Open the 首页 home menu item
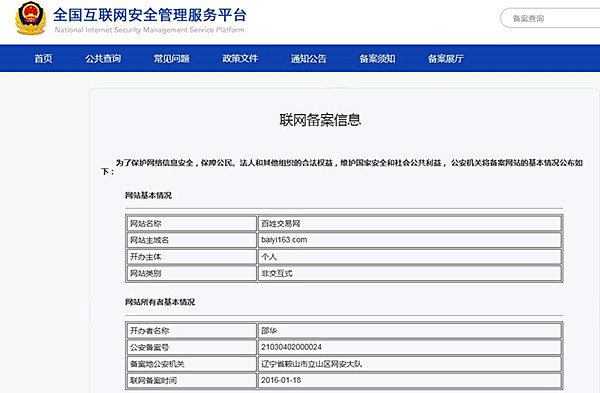The width and height of the screenshot is (600, 393). pos(43,59)
